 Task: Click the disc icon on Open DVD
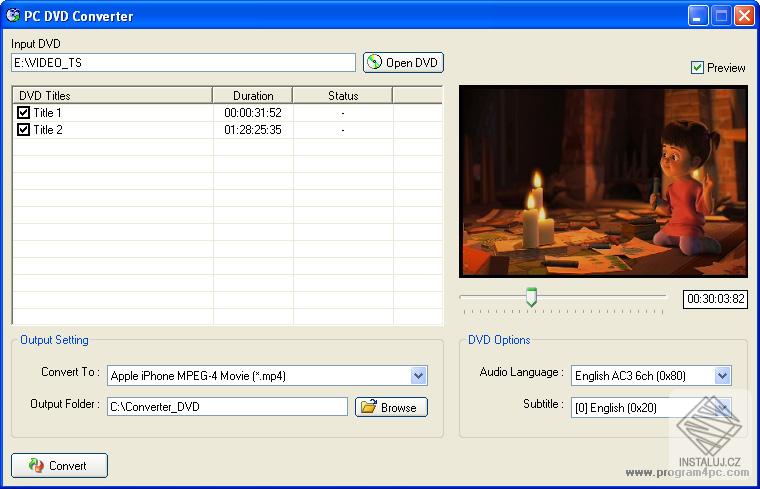(x=374, y=62)
